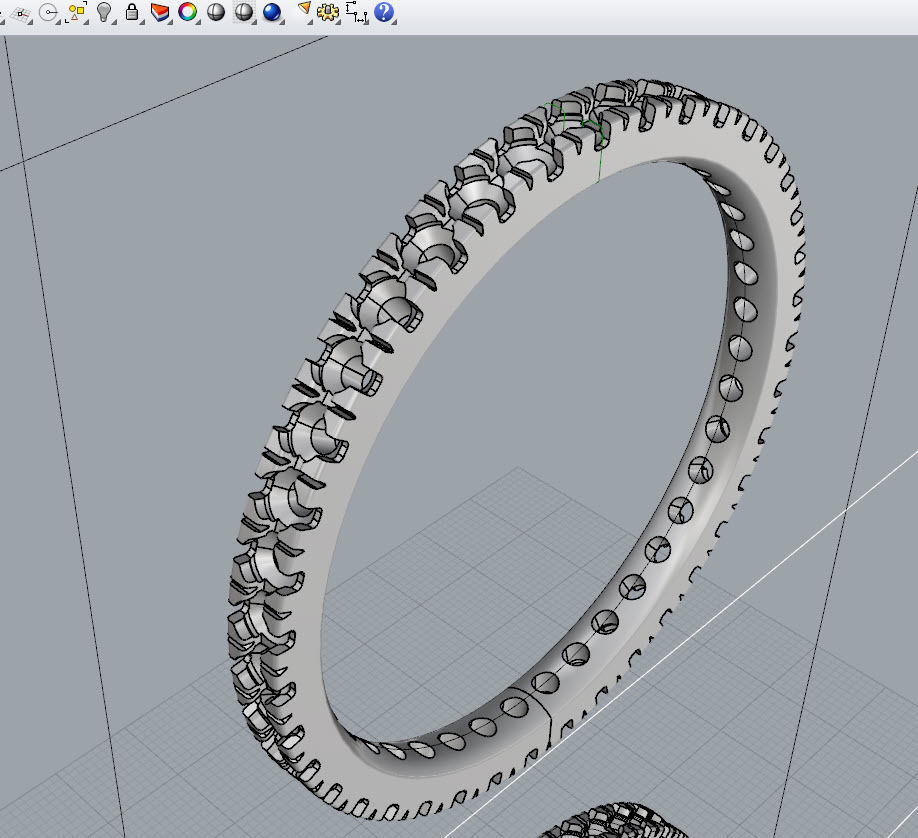This screenshot has width=918, height=838.
Task: Expand the gear options flyout arrow
Action: (x=338, y=22)
